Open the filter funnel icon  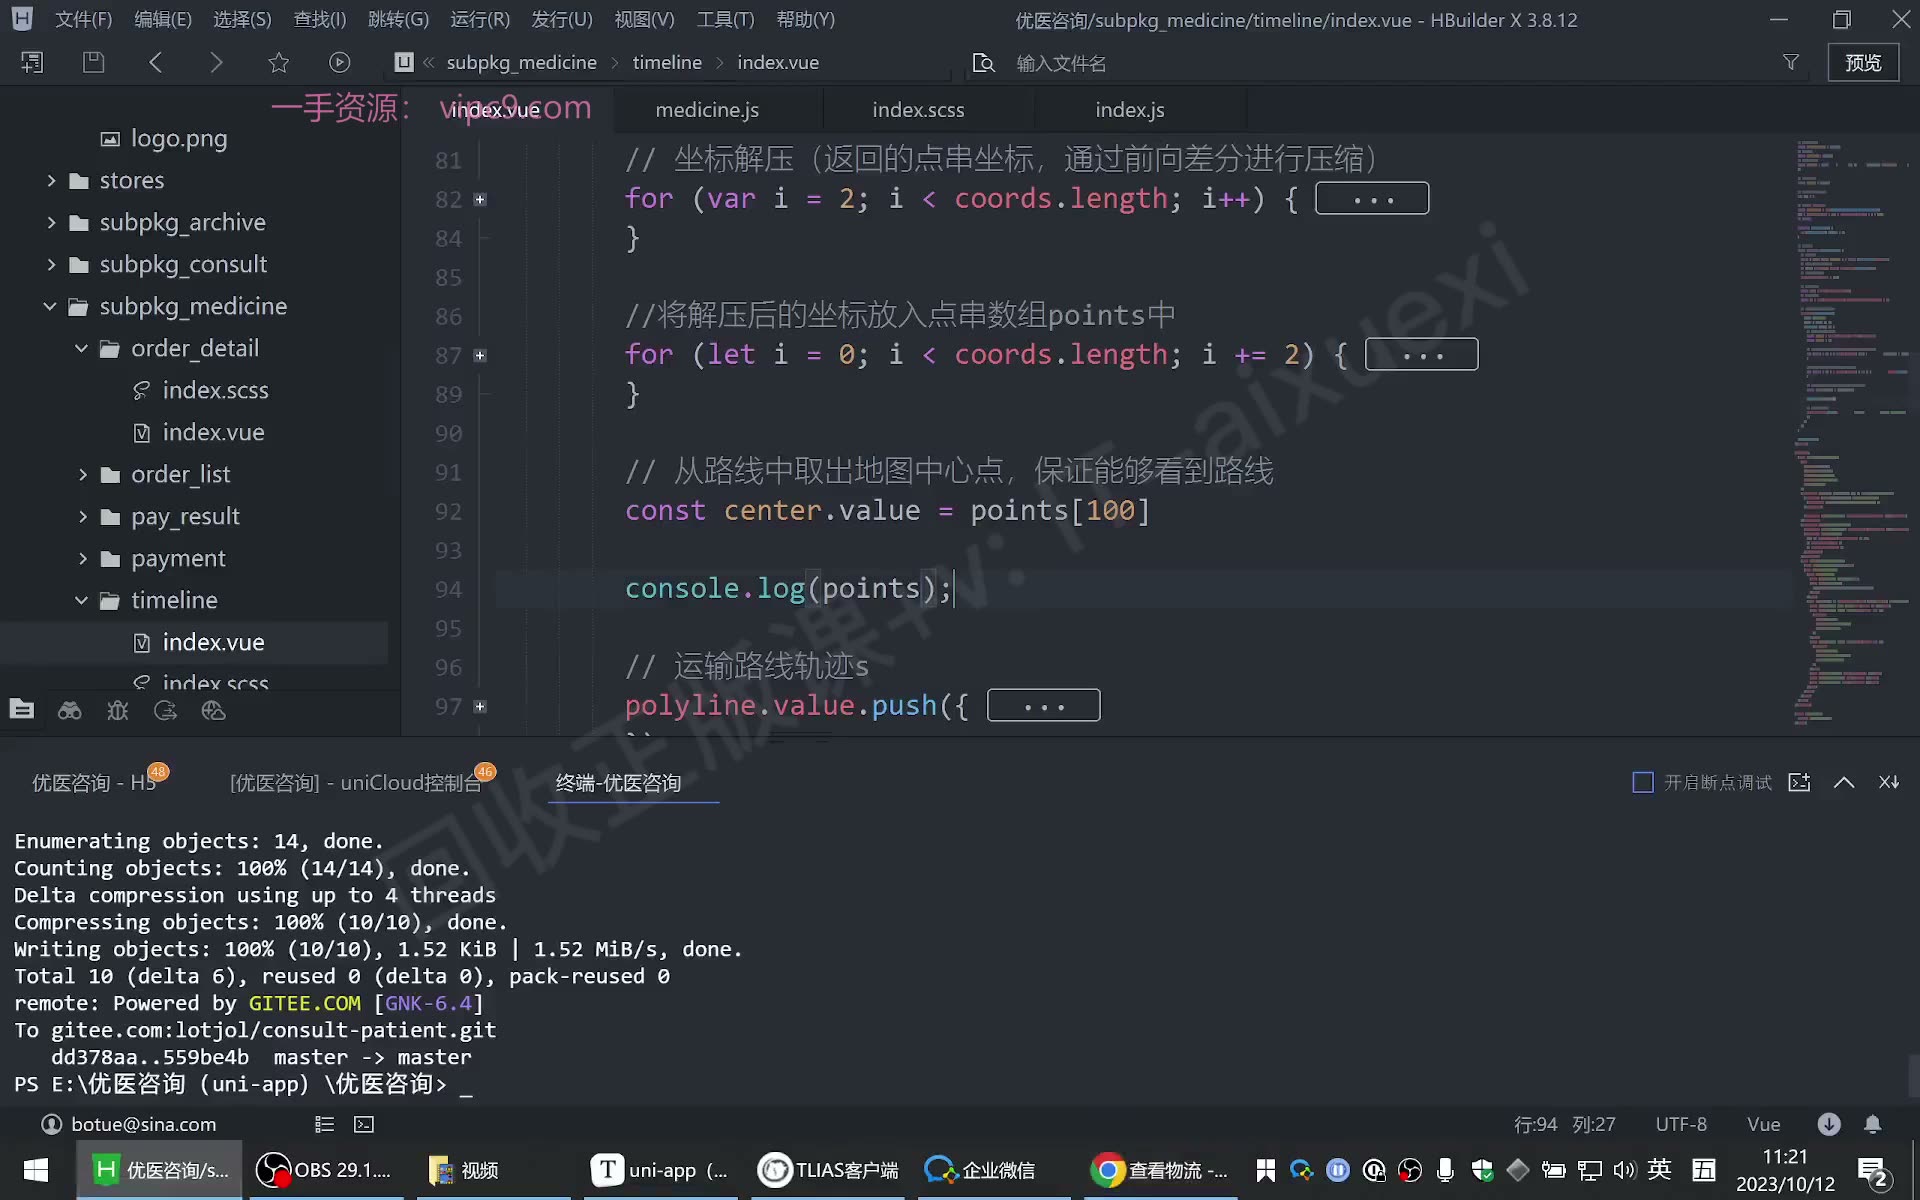pyautogui.click(x=1791, y=62)
